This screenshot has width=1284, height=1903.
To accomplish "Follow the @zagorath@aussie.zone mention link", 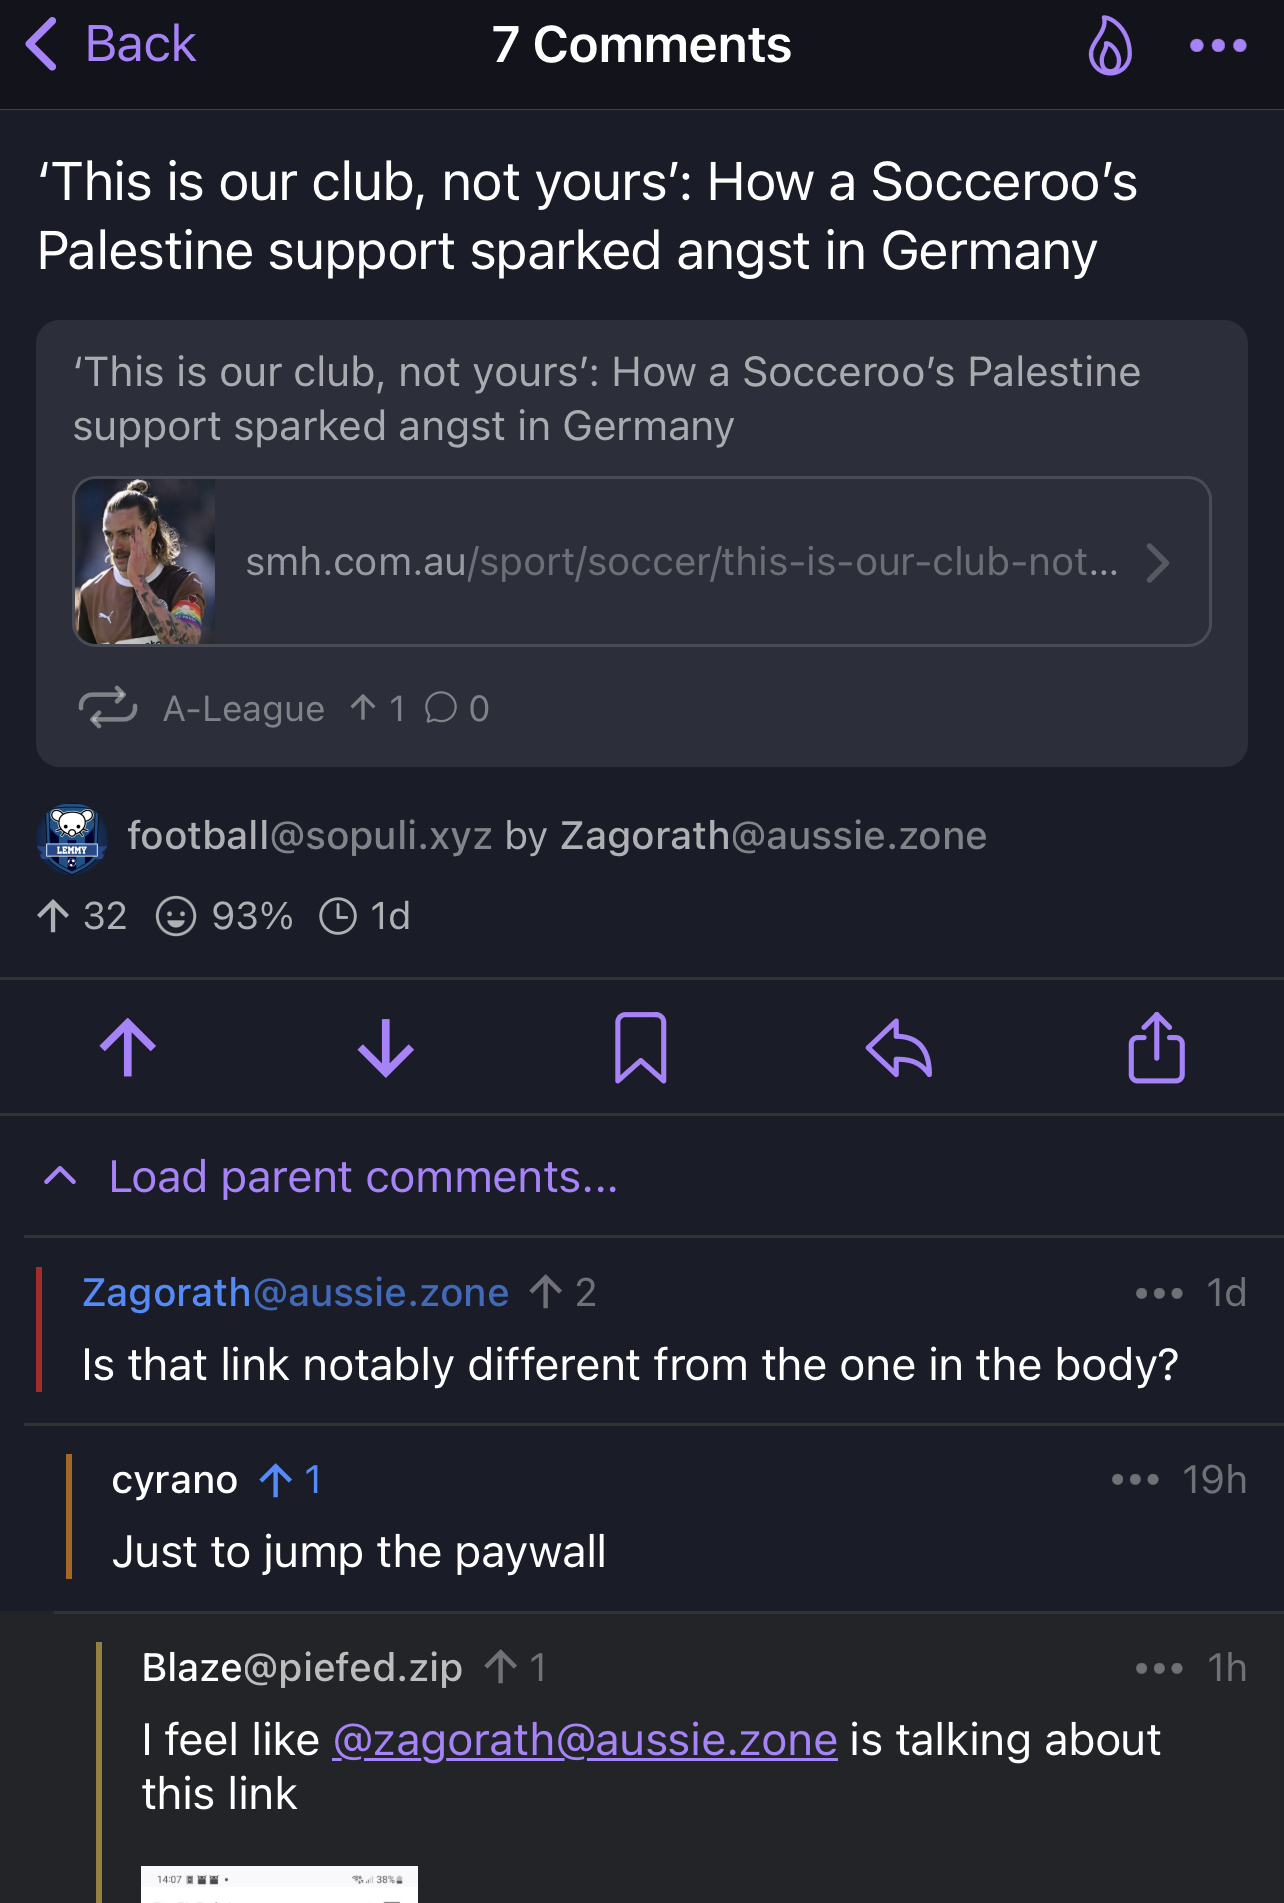I will point(584,1740).
